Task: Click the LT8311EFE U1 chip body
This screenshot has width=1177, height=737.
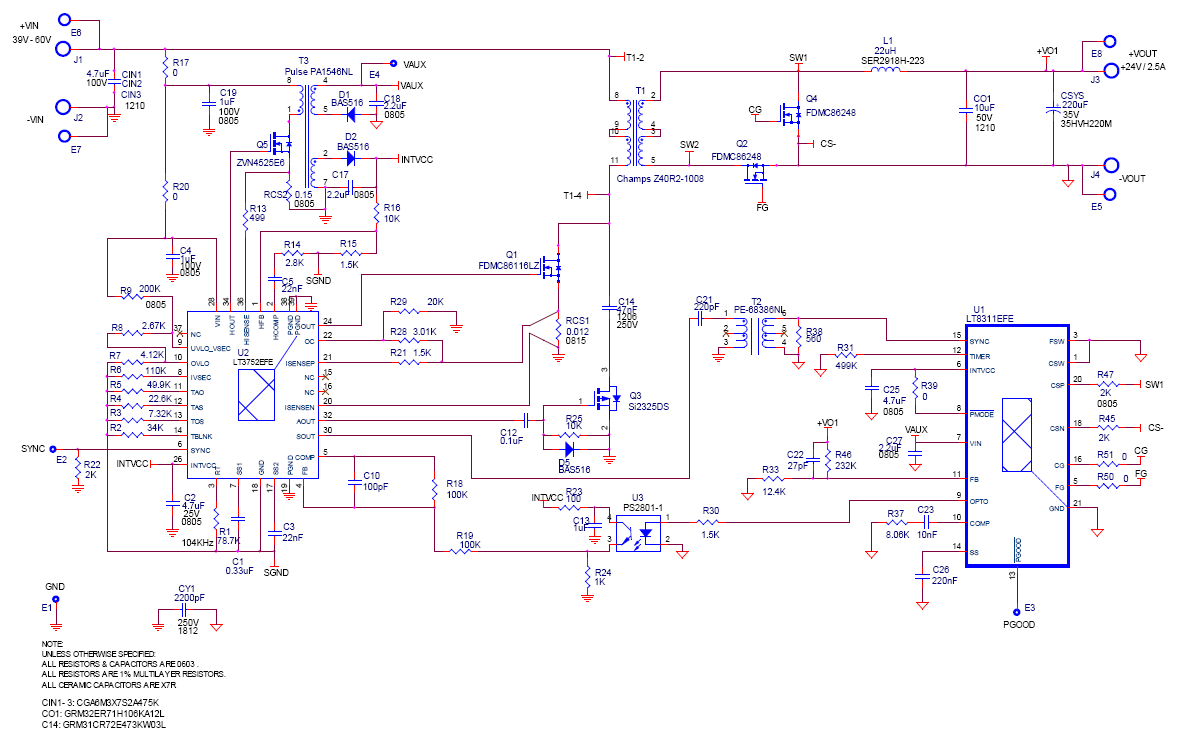Action: [x=1016, y=446]
